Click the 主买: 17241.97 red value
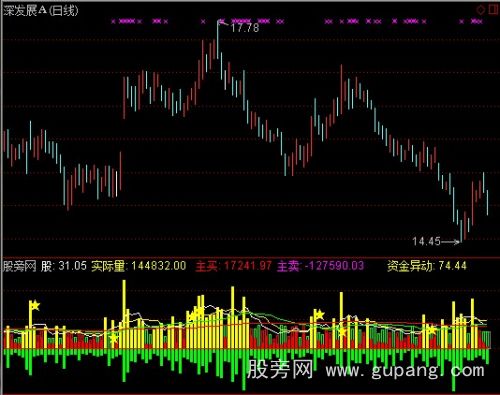This screenshot has width=500, height=395. tap(234, 266)
